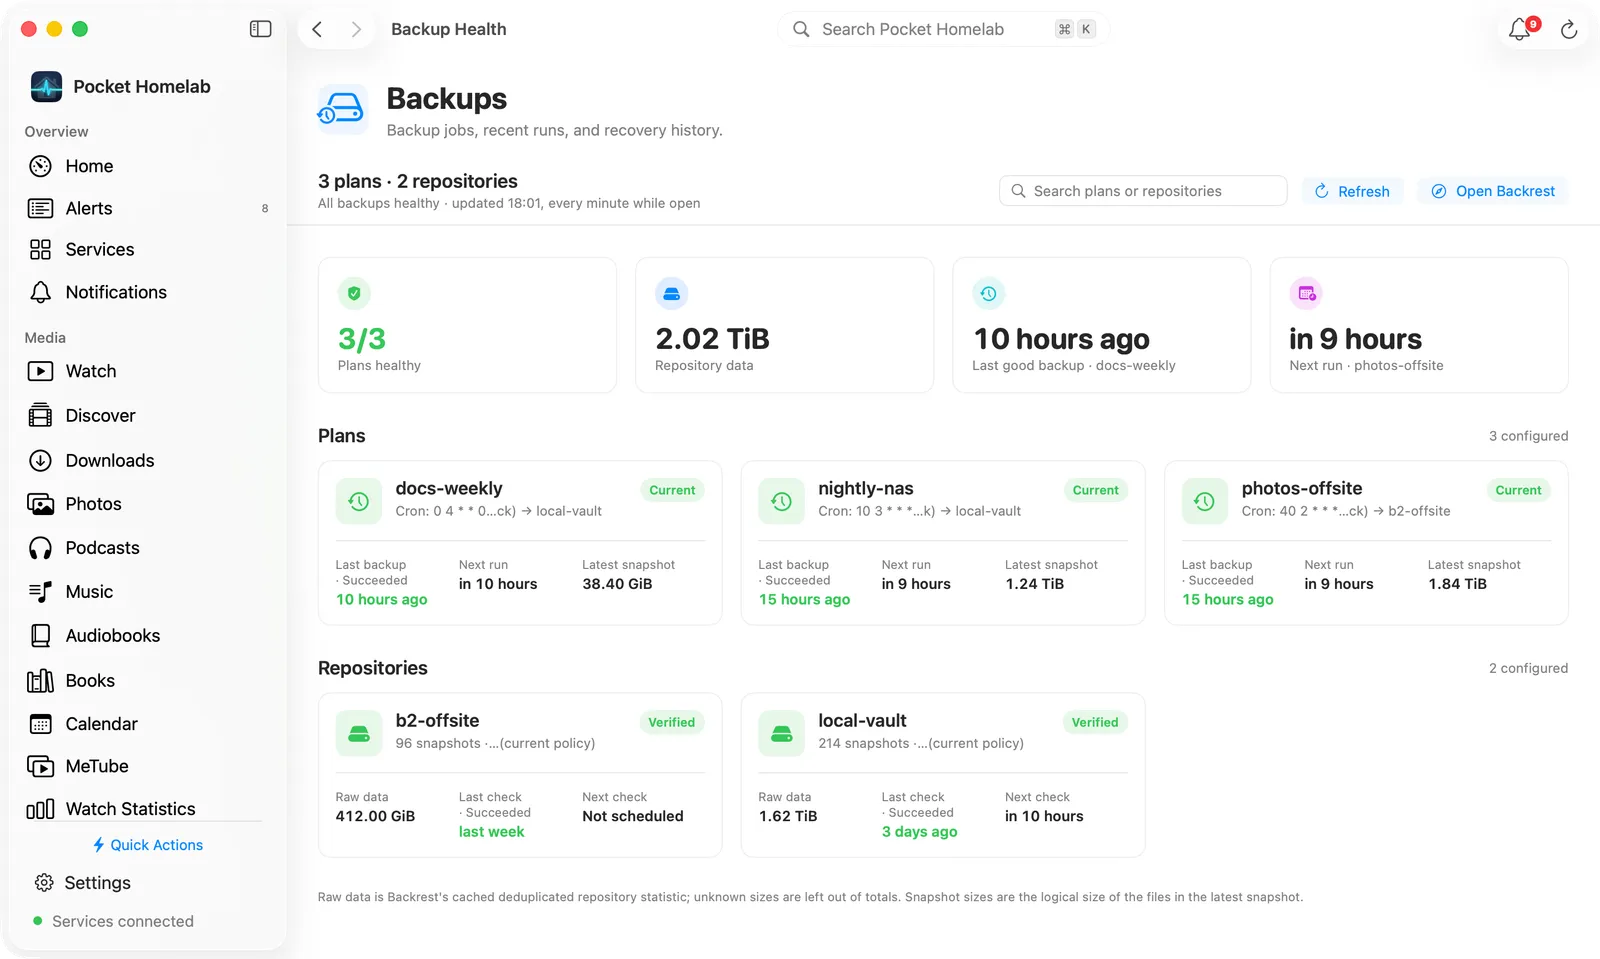Click the Calendar icon in sidebar
1600x959 pixels.
pos(40,724)
